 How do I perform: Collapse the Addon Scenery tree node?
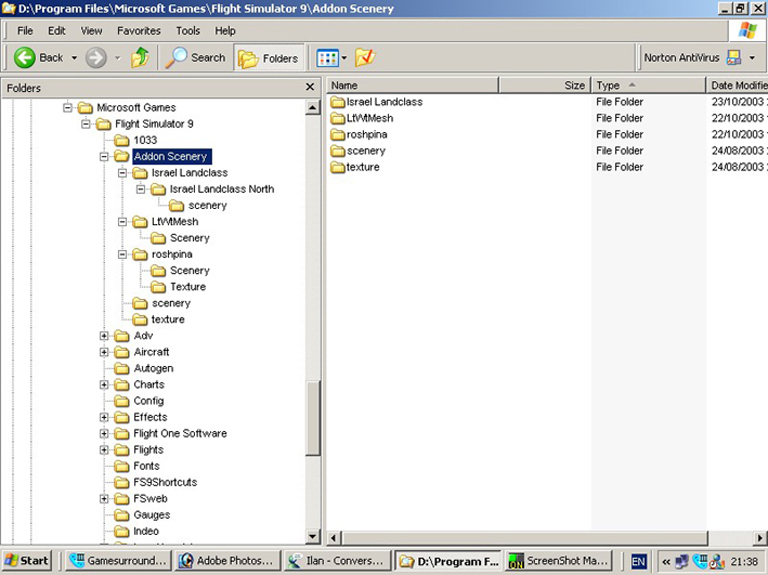[104, 156]
